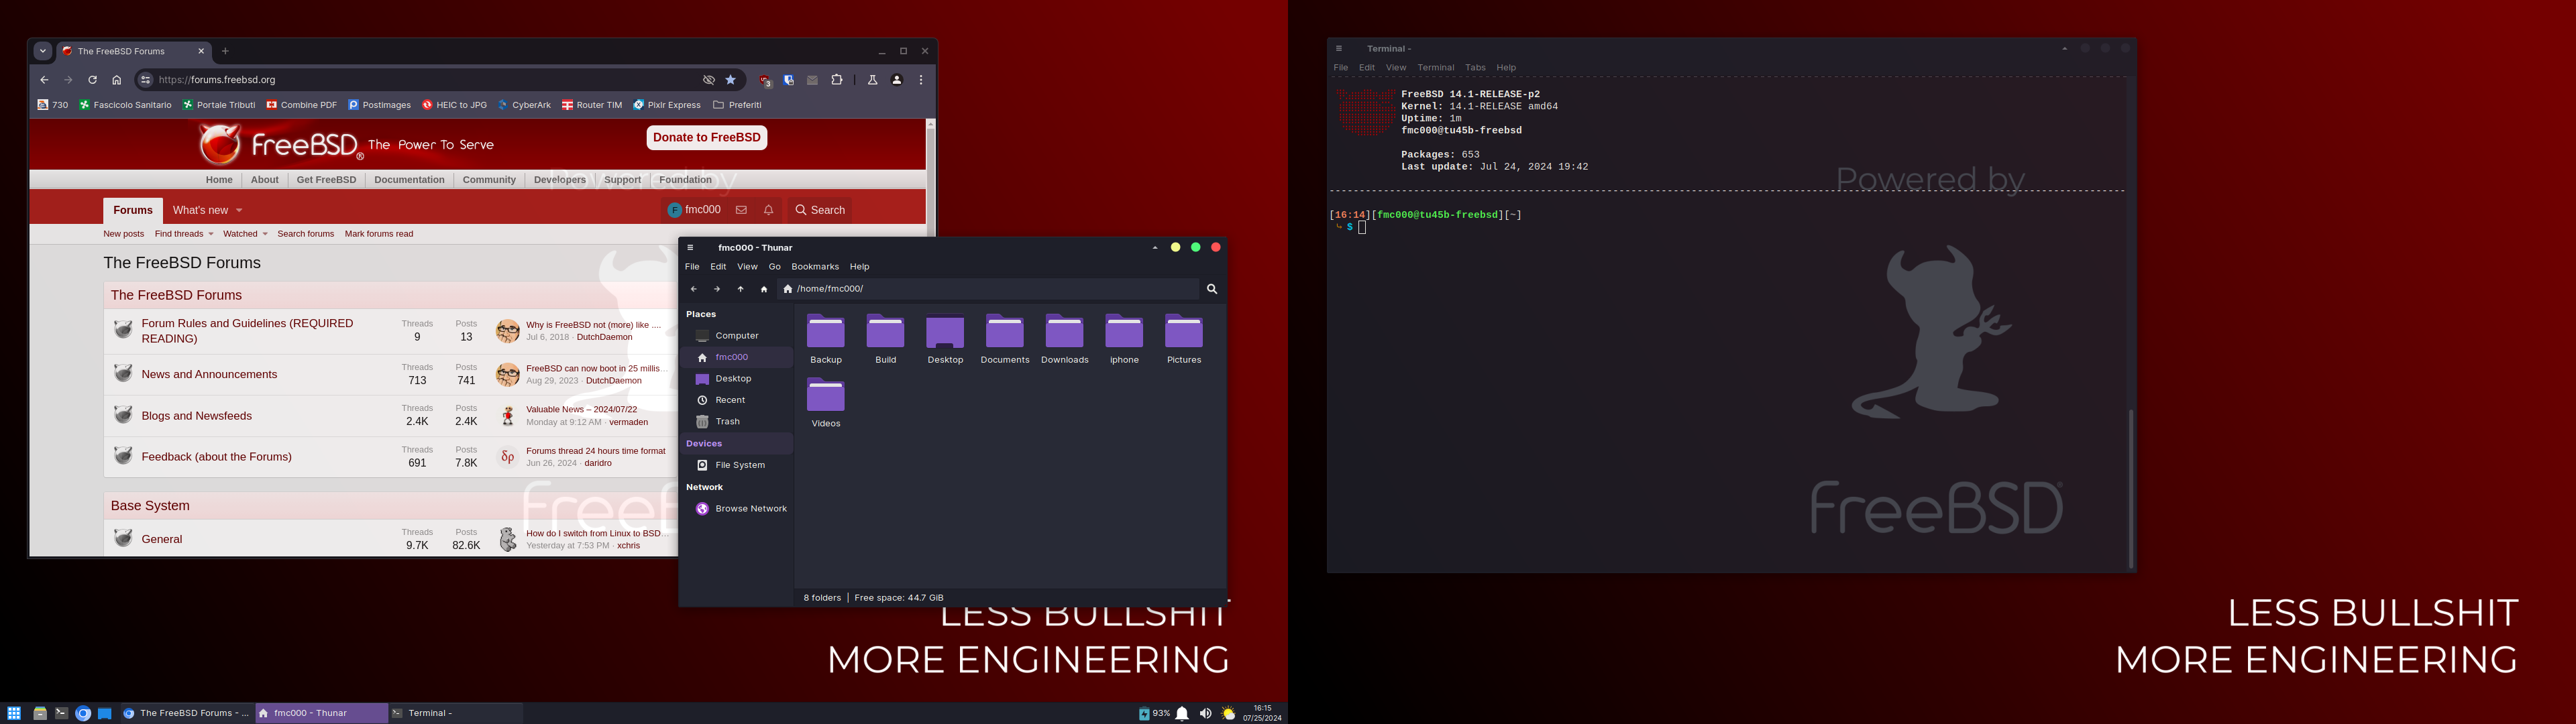The image size is (2576, 724).
Task: Open Thunar's View menu
Action: tap(747, 267)
